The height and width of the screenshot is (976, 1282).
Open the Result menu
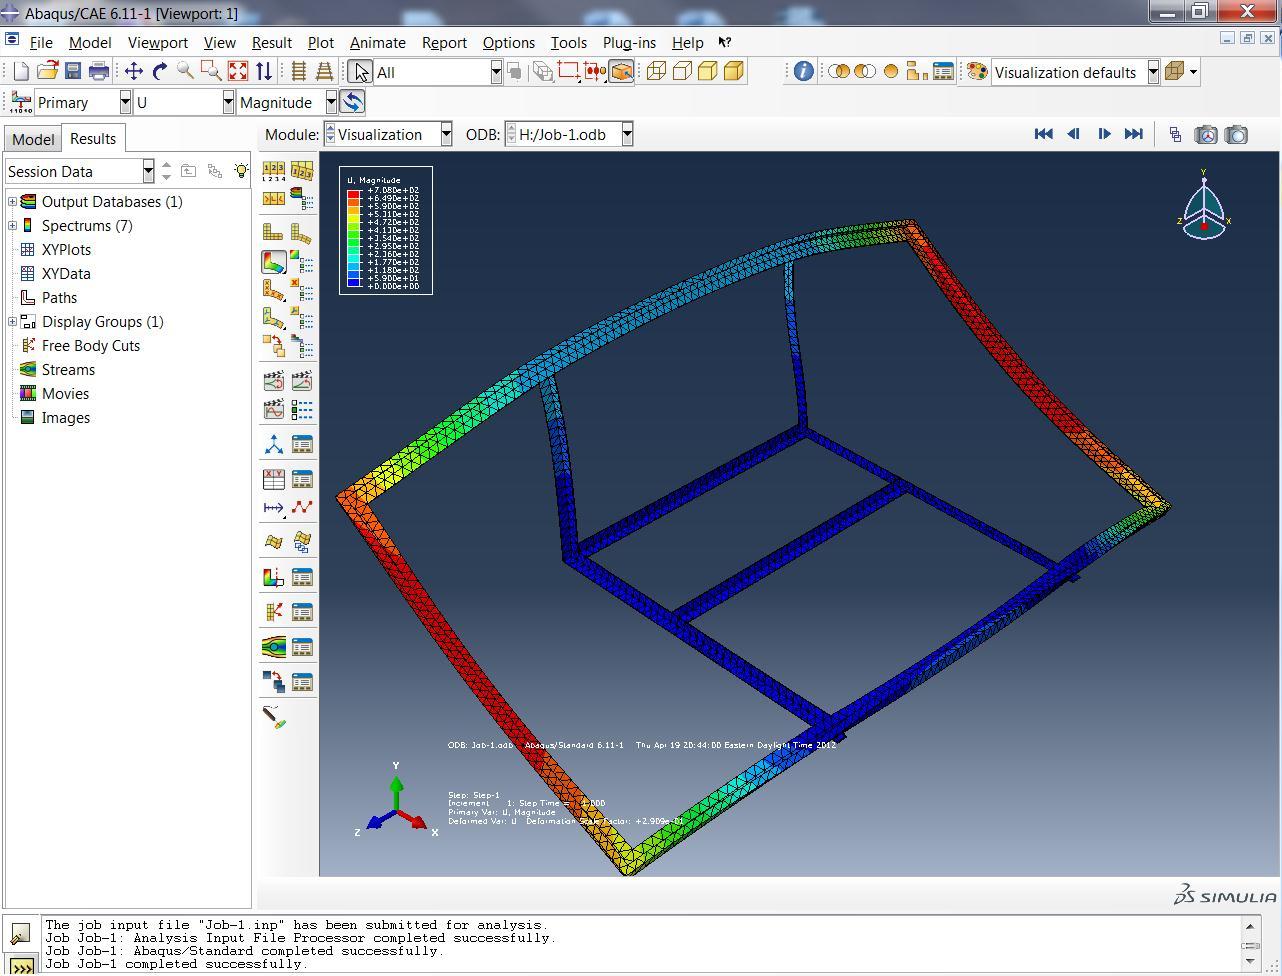click(x=271, y=43)
